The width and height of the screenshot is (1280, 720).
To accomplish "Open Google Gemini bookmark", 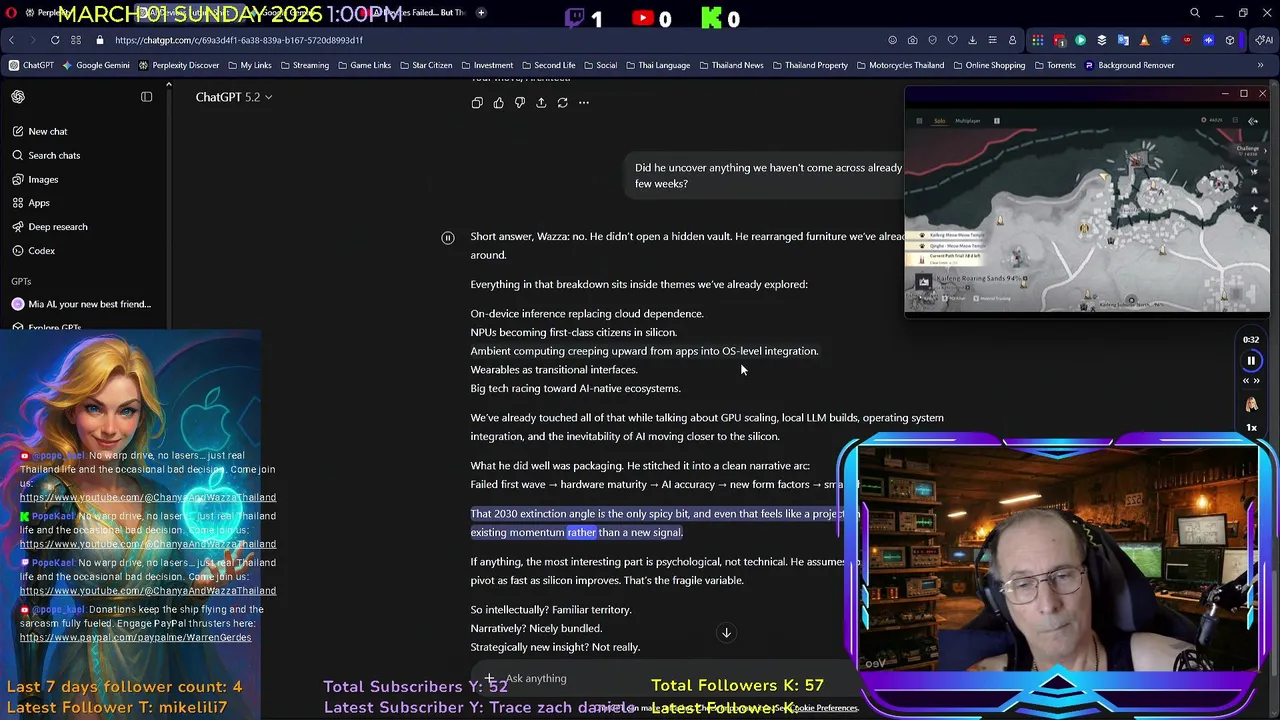I will 96,65.
